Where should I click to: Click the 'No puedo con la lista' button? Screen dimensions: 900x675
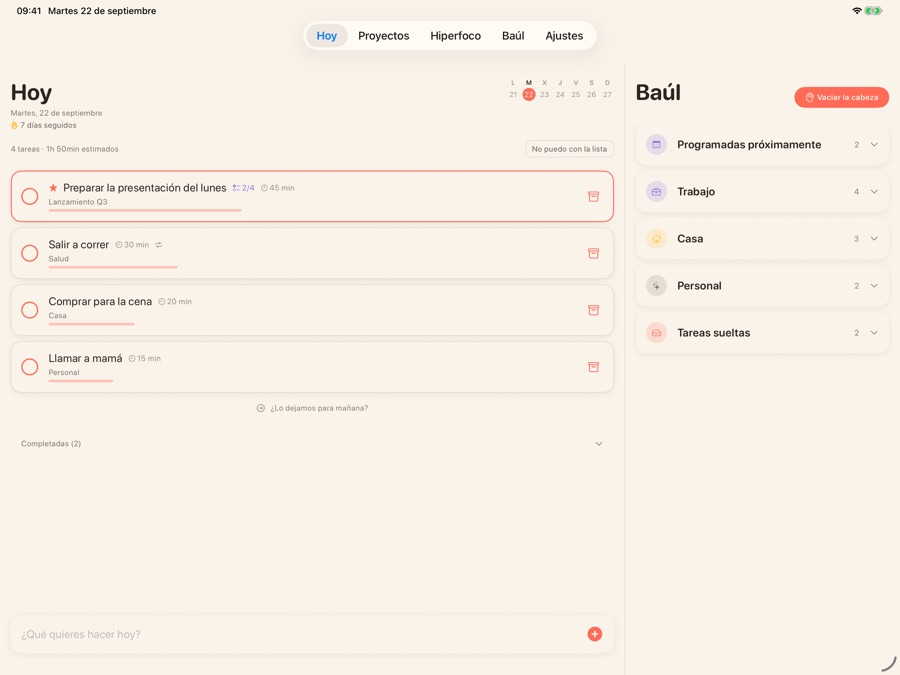[569, 149]
